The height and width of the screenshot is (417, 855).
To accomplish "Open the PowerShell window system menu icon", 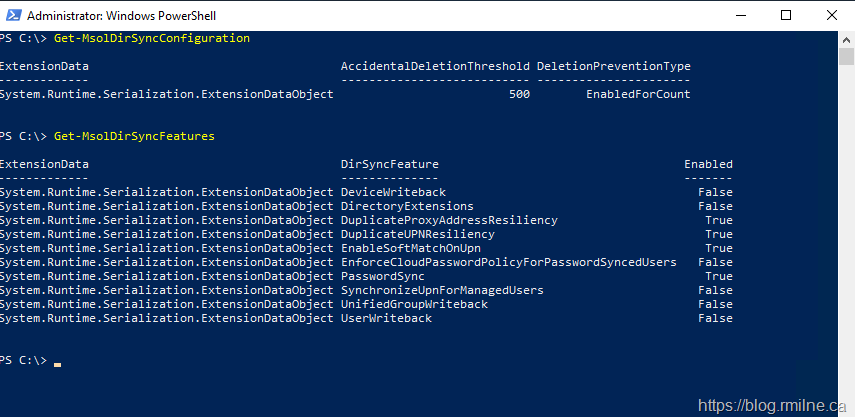I will 11,15.
